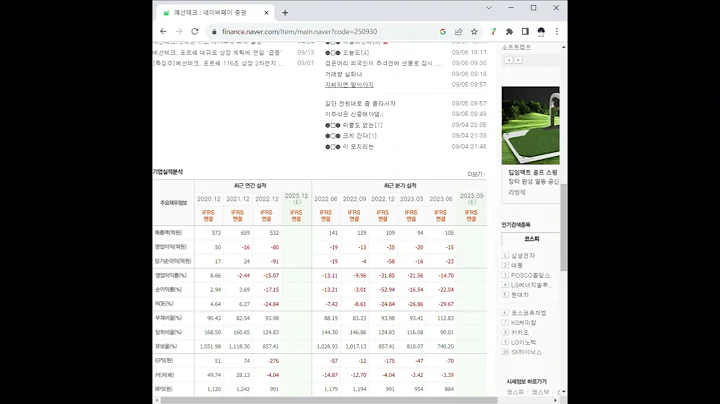Select the 코스피 popular search tab
The image size is (720, 404).
[x=531, y=239]
